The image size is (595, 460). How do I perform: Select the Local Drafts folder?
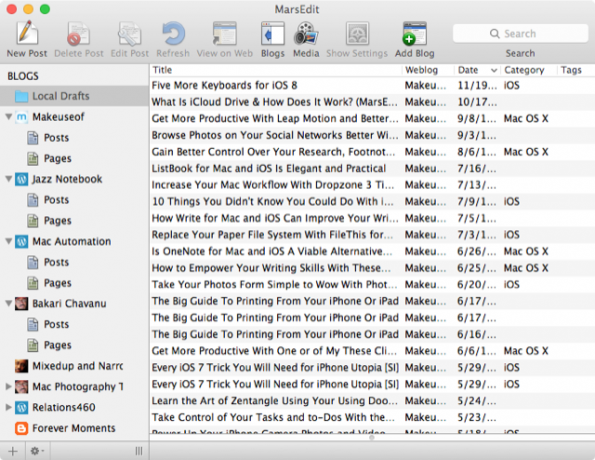coord(74,96)
